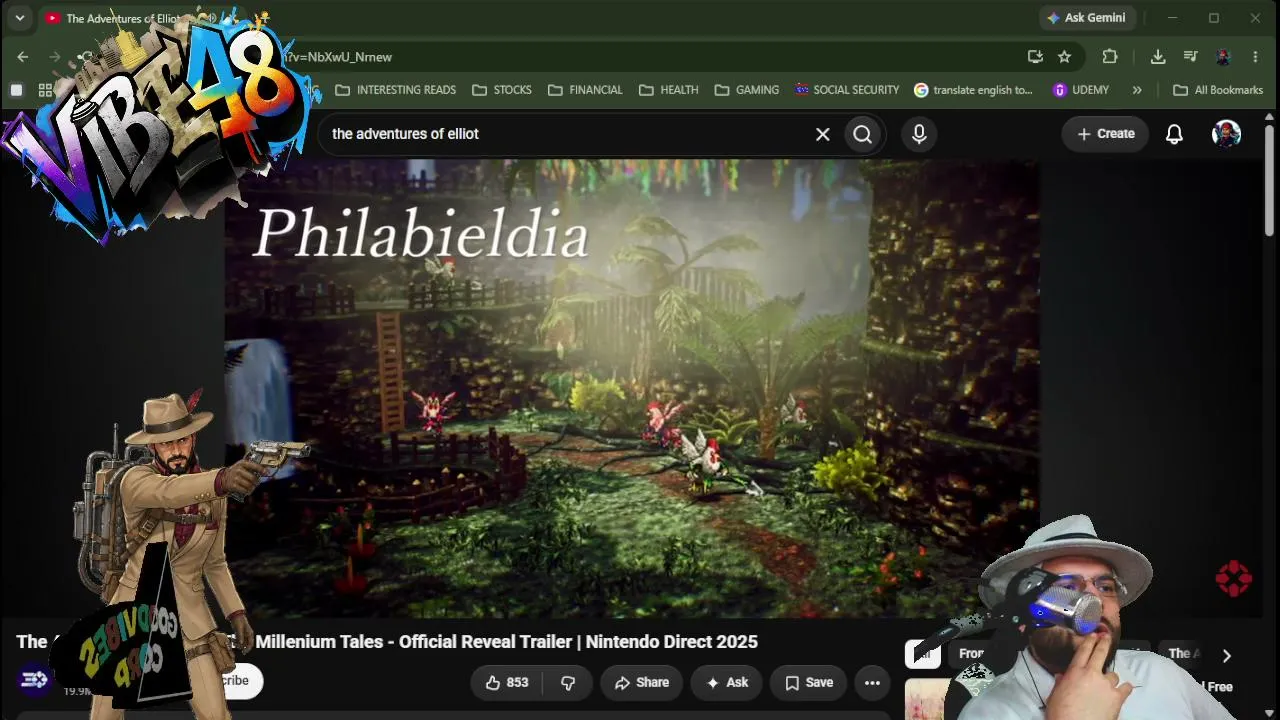The width and height of the screenshot is (1280, 720).
Task: Open the GAMING bookmark folder
Action: pos(747,90)
